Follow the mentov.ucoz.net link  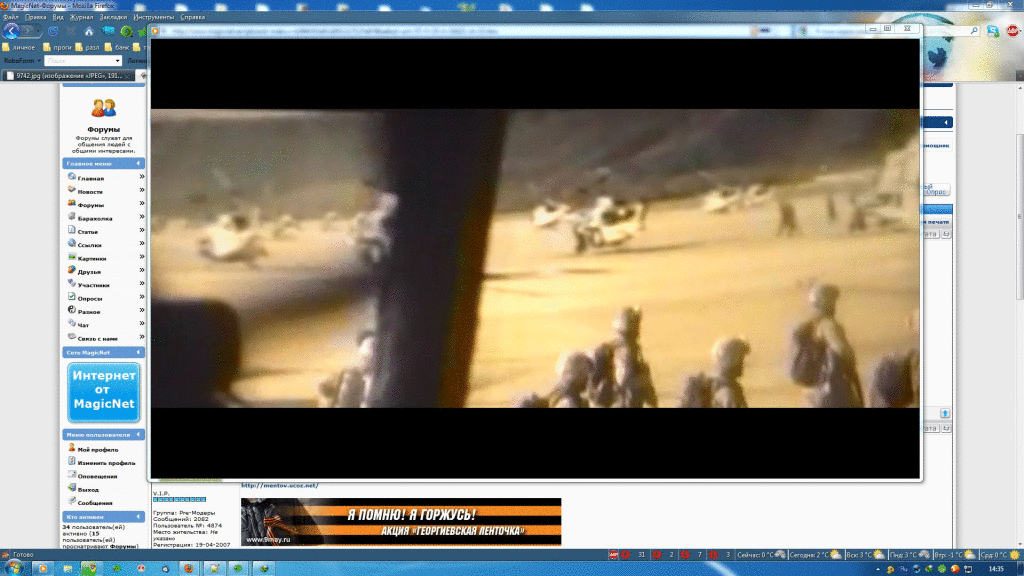click(280, 485)
